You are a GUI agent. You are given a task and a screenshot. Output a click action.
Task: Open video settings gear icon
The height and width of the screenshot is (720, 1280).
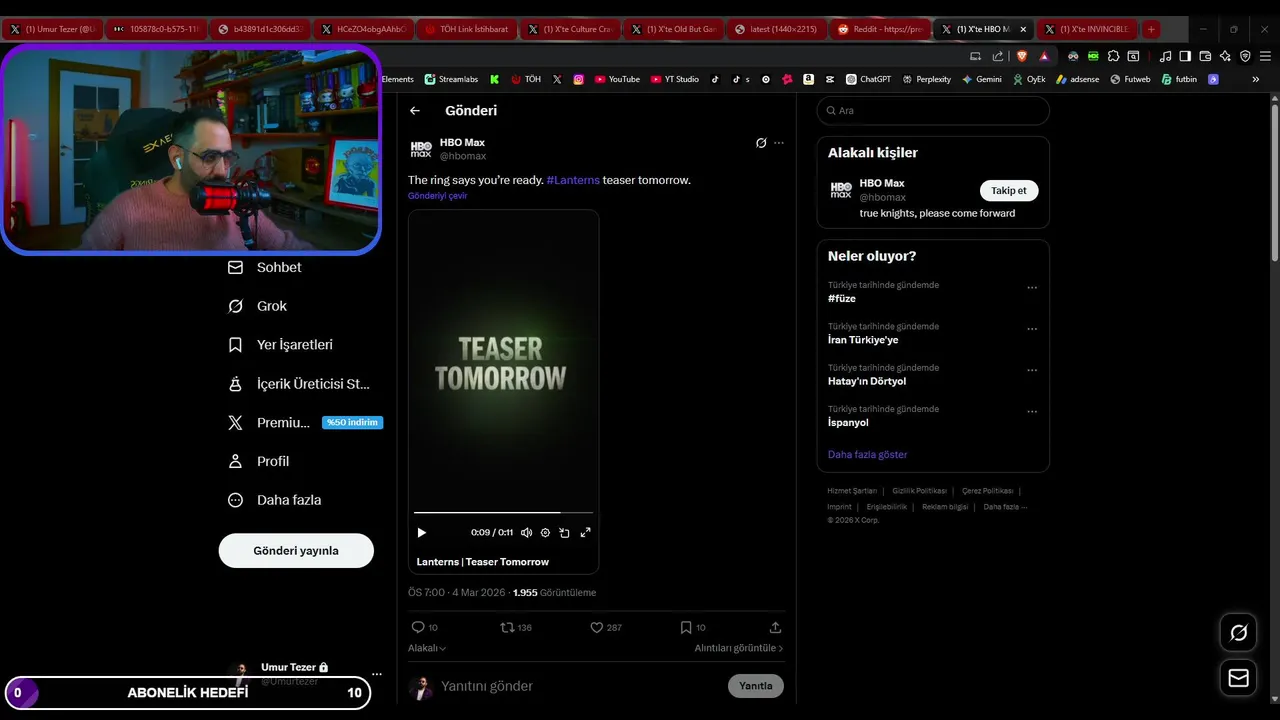click(545, 533)
